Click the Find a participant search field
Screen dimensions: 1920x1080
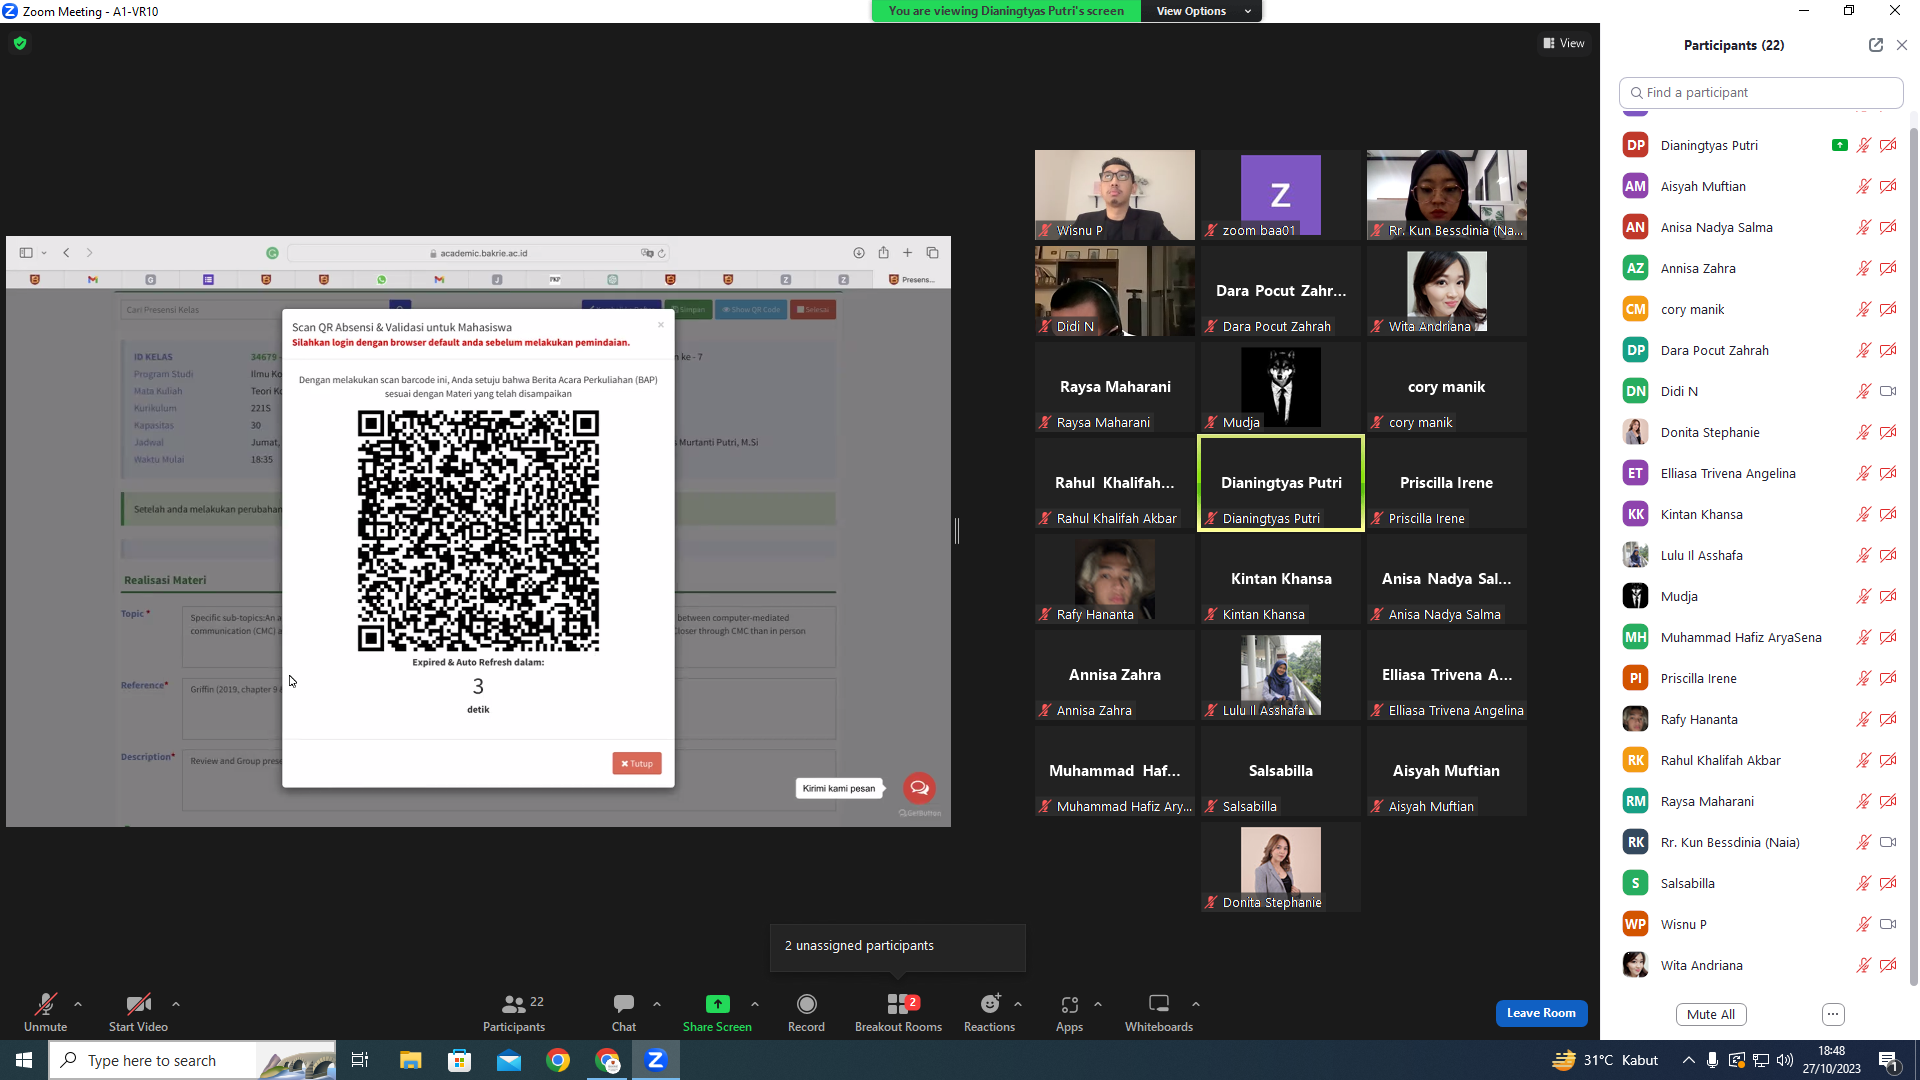coord(1761,92)
